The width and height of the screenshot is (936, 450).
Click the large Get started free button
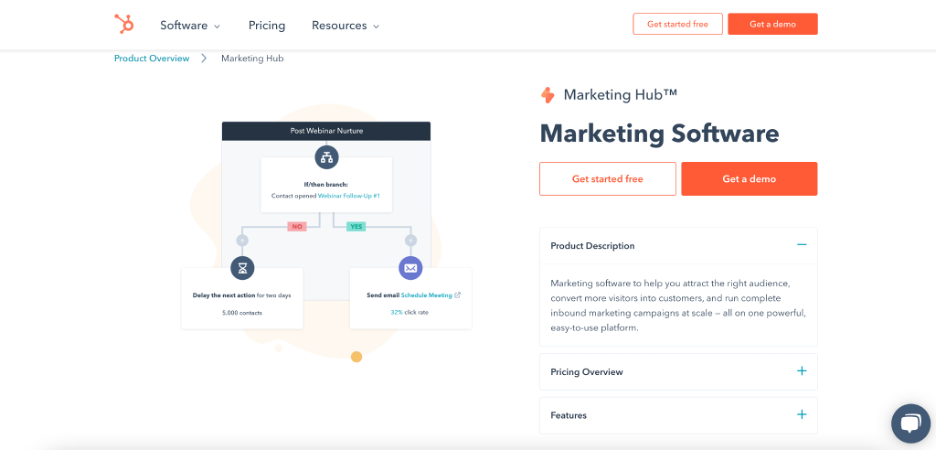pos(608,179)
